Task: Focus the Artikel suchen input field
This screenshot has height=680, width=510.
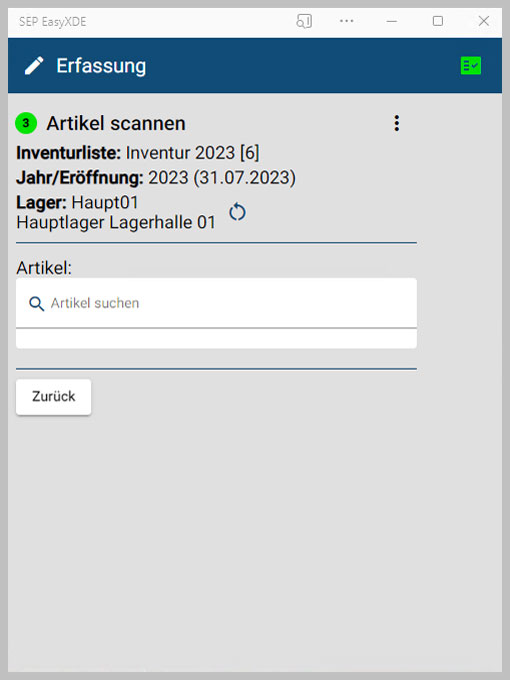Action: [x=216, y=303]
